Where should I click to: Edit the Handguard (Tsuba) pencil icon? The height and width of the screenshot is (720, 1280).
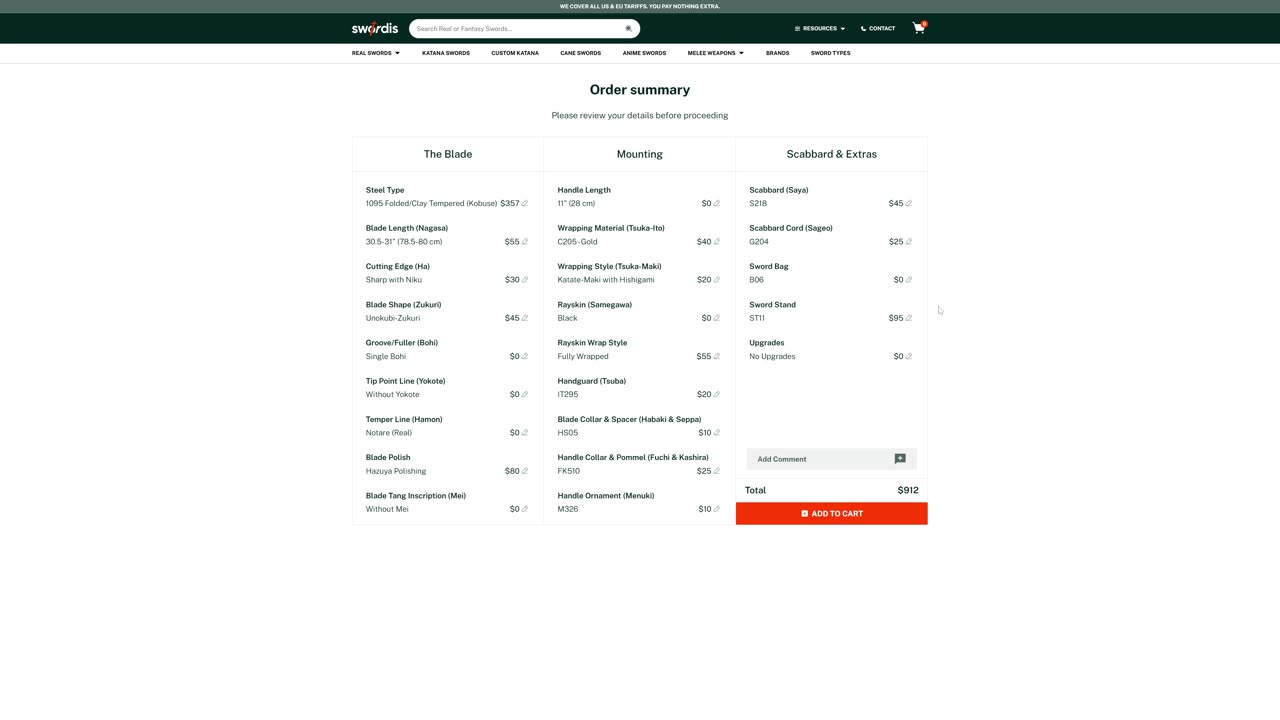click(x=716, y=394)
